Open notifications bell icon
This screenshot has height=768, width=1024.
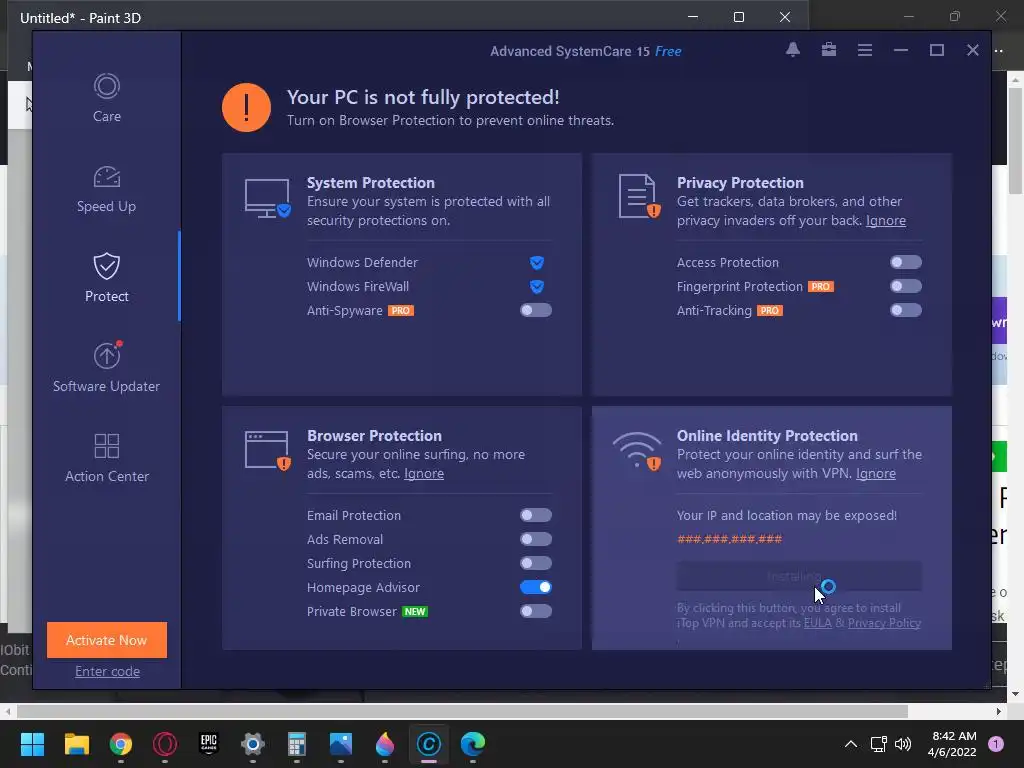[x=793, y=50]
